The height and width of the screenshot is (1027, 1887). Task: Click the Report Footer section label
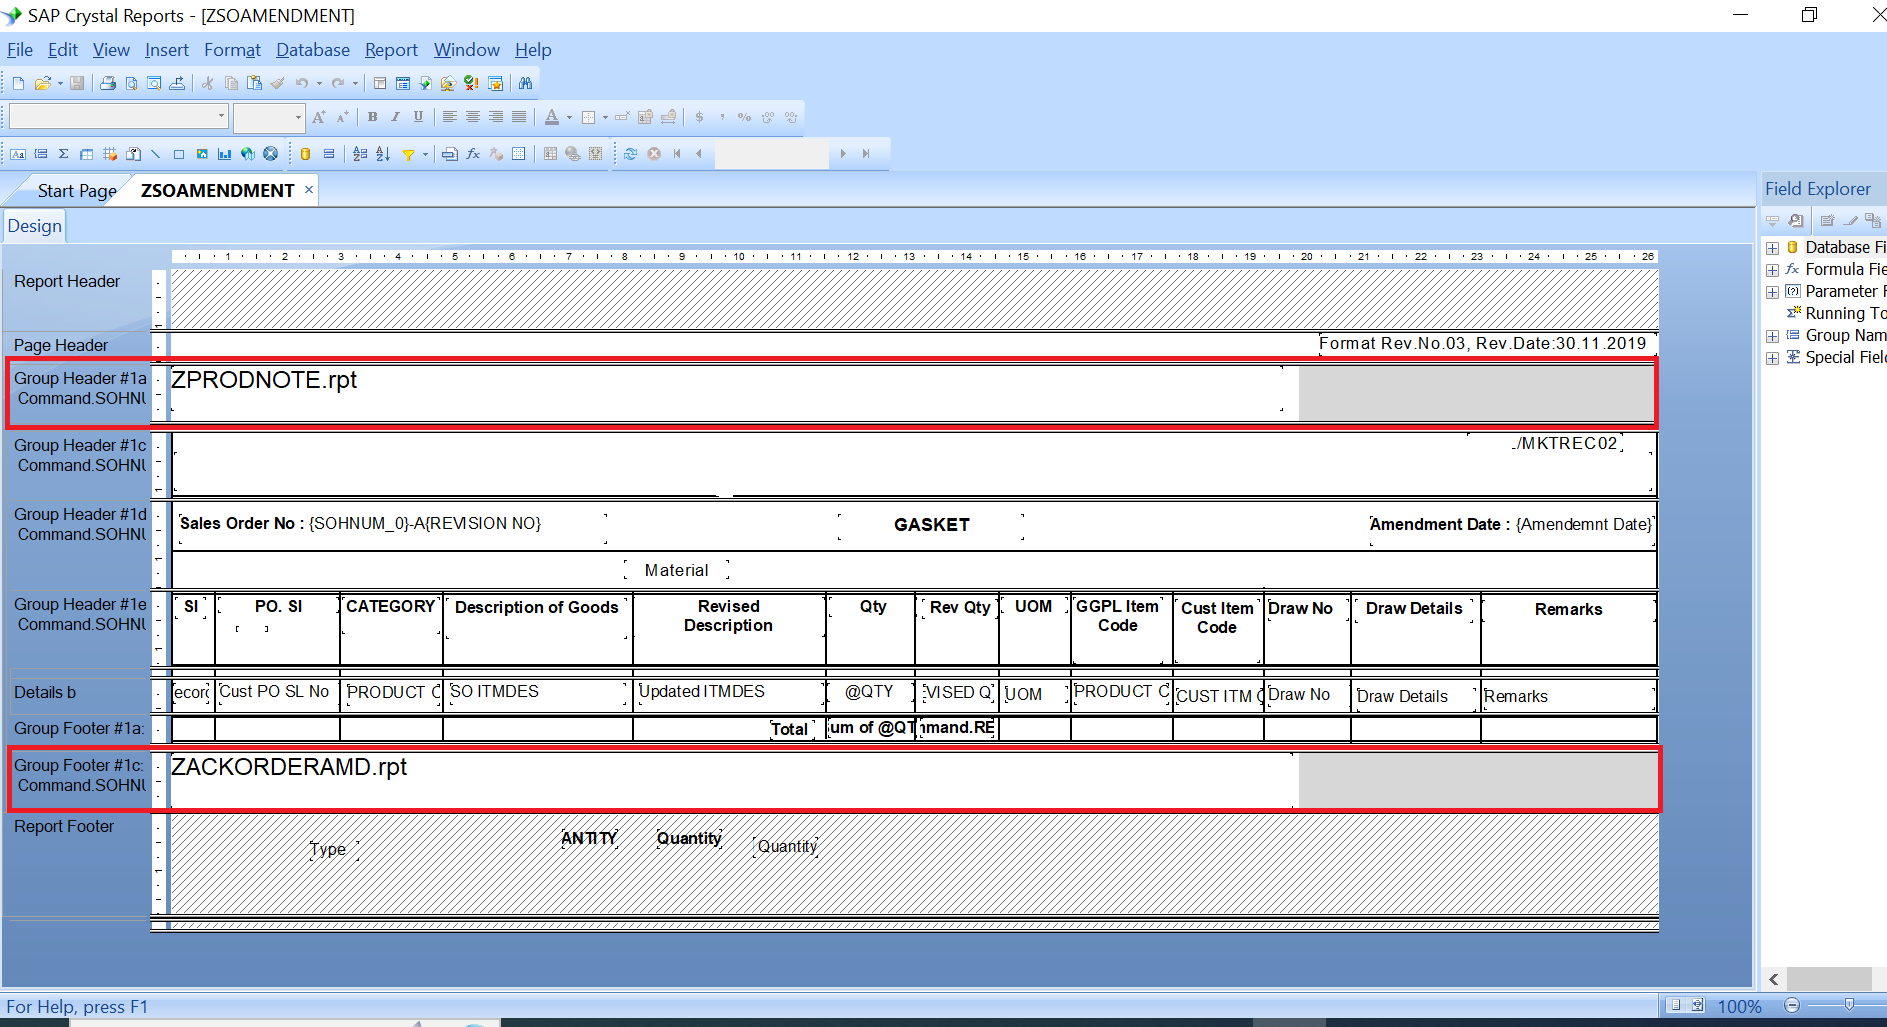click(64, 827)
